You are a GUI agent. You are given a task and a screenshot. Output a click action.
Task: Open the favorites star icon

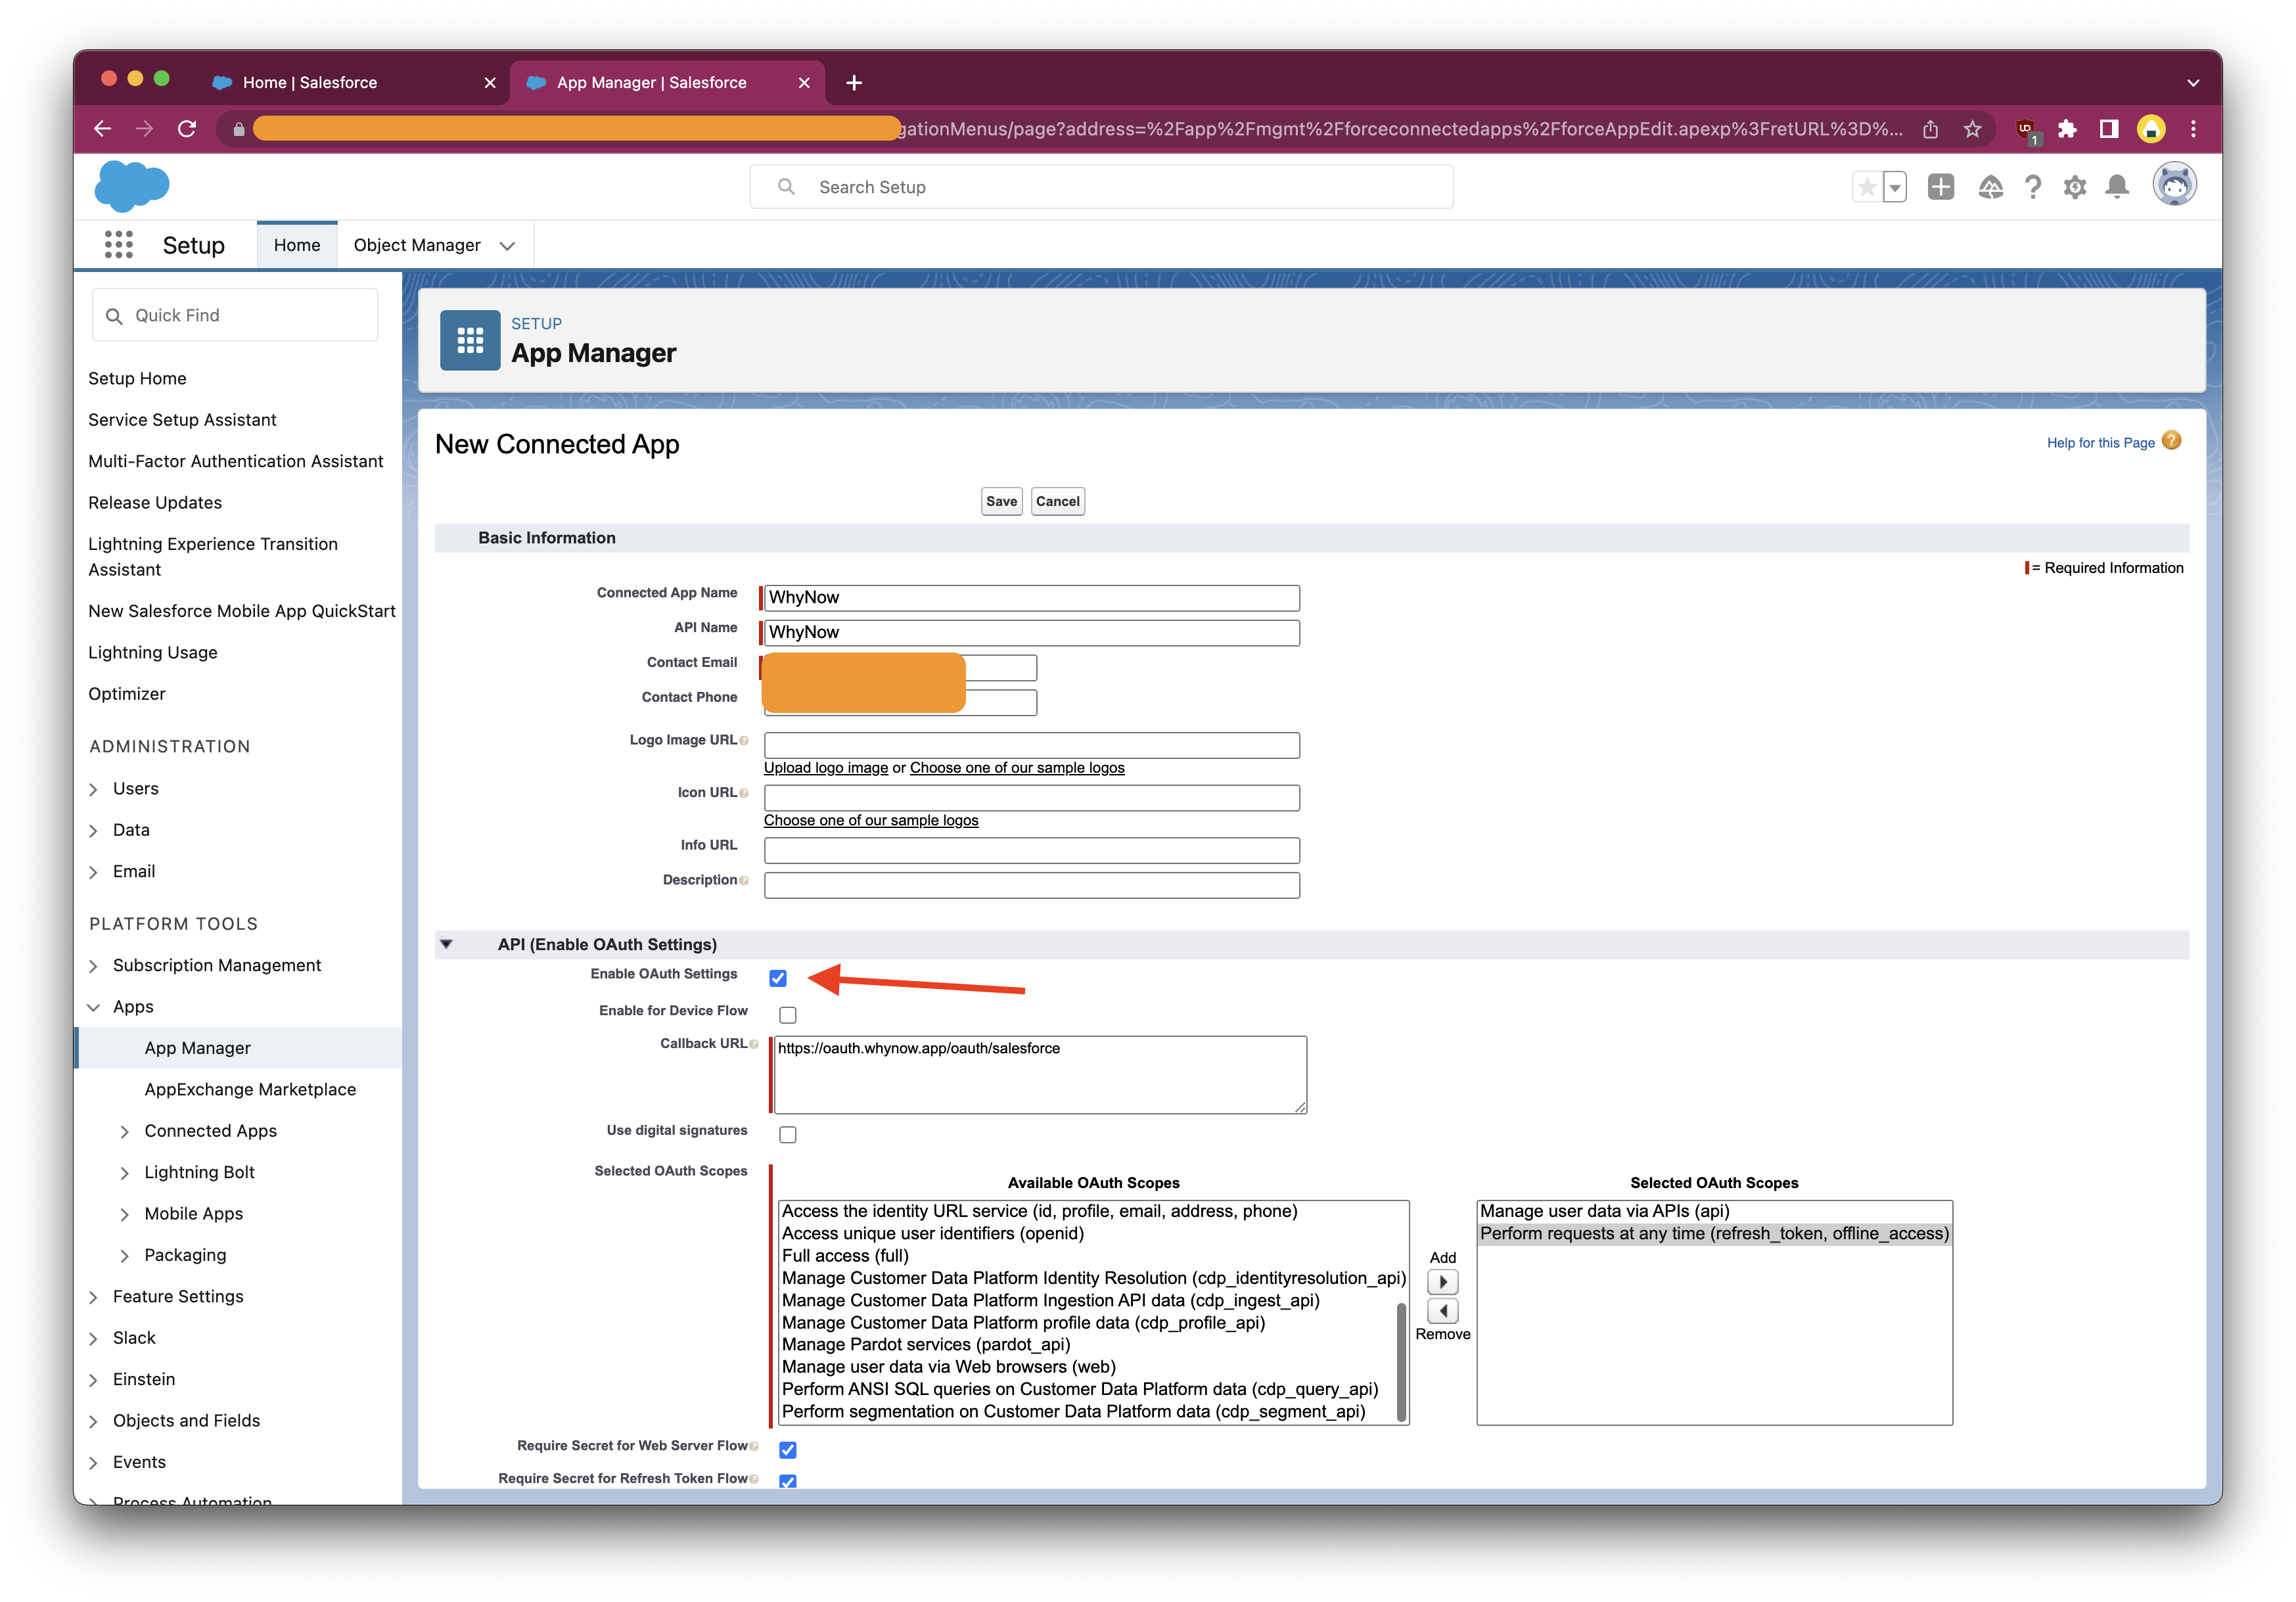coord(1866,187)
